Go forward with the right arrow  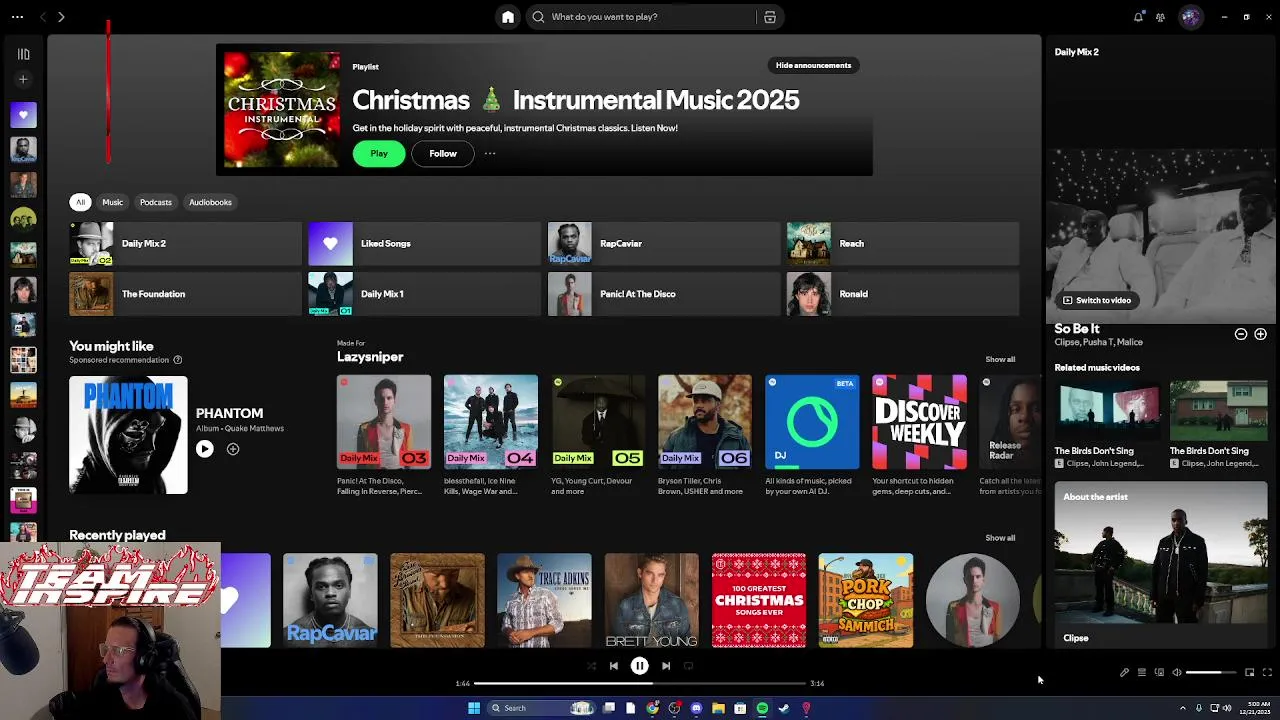pos(61,17)
